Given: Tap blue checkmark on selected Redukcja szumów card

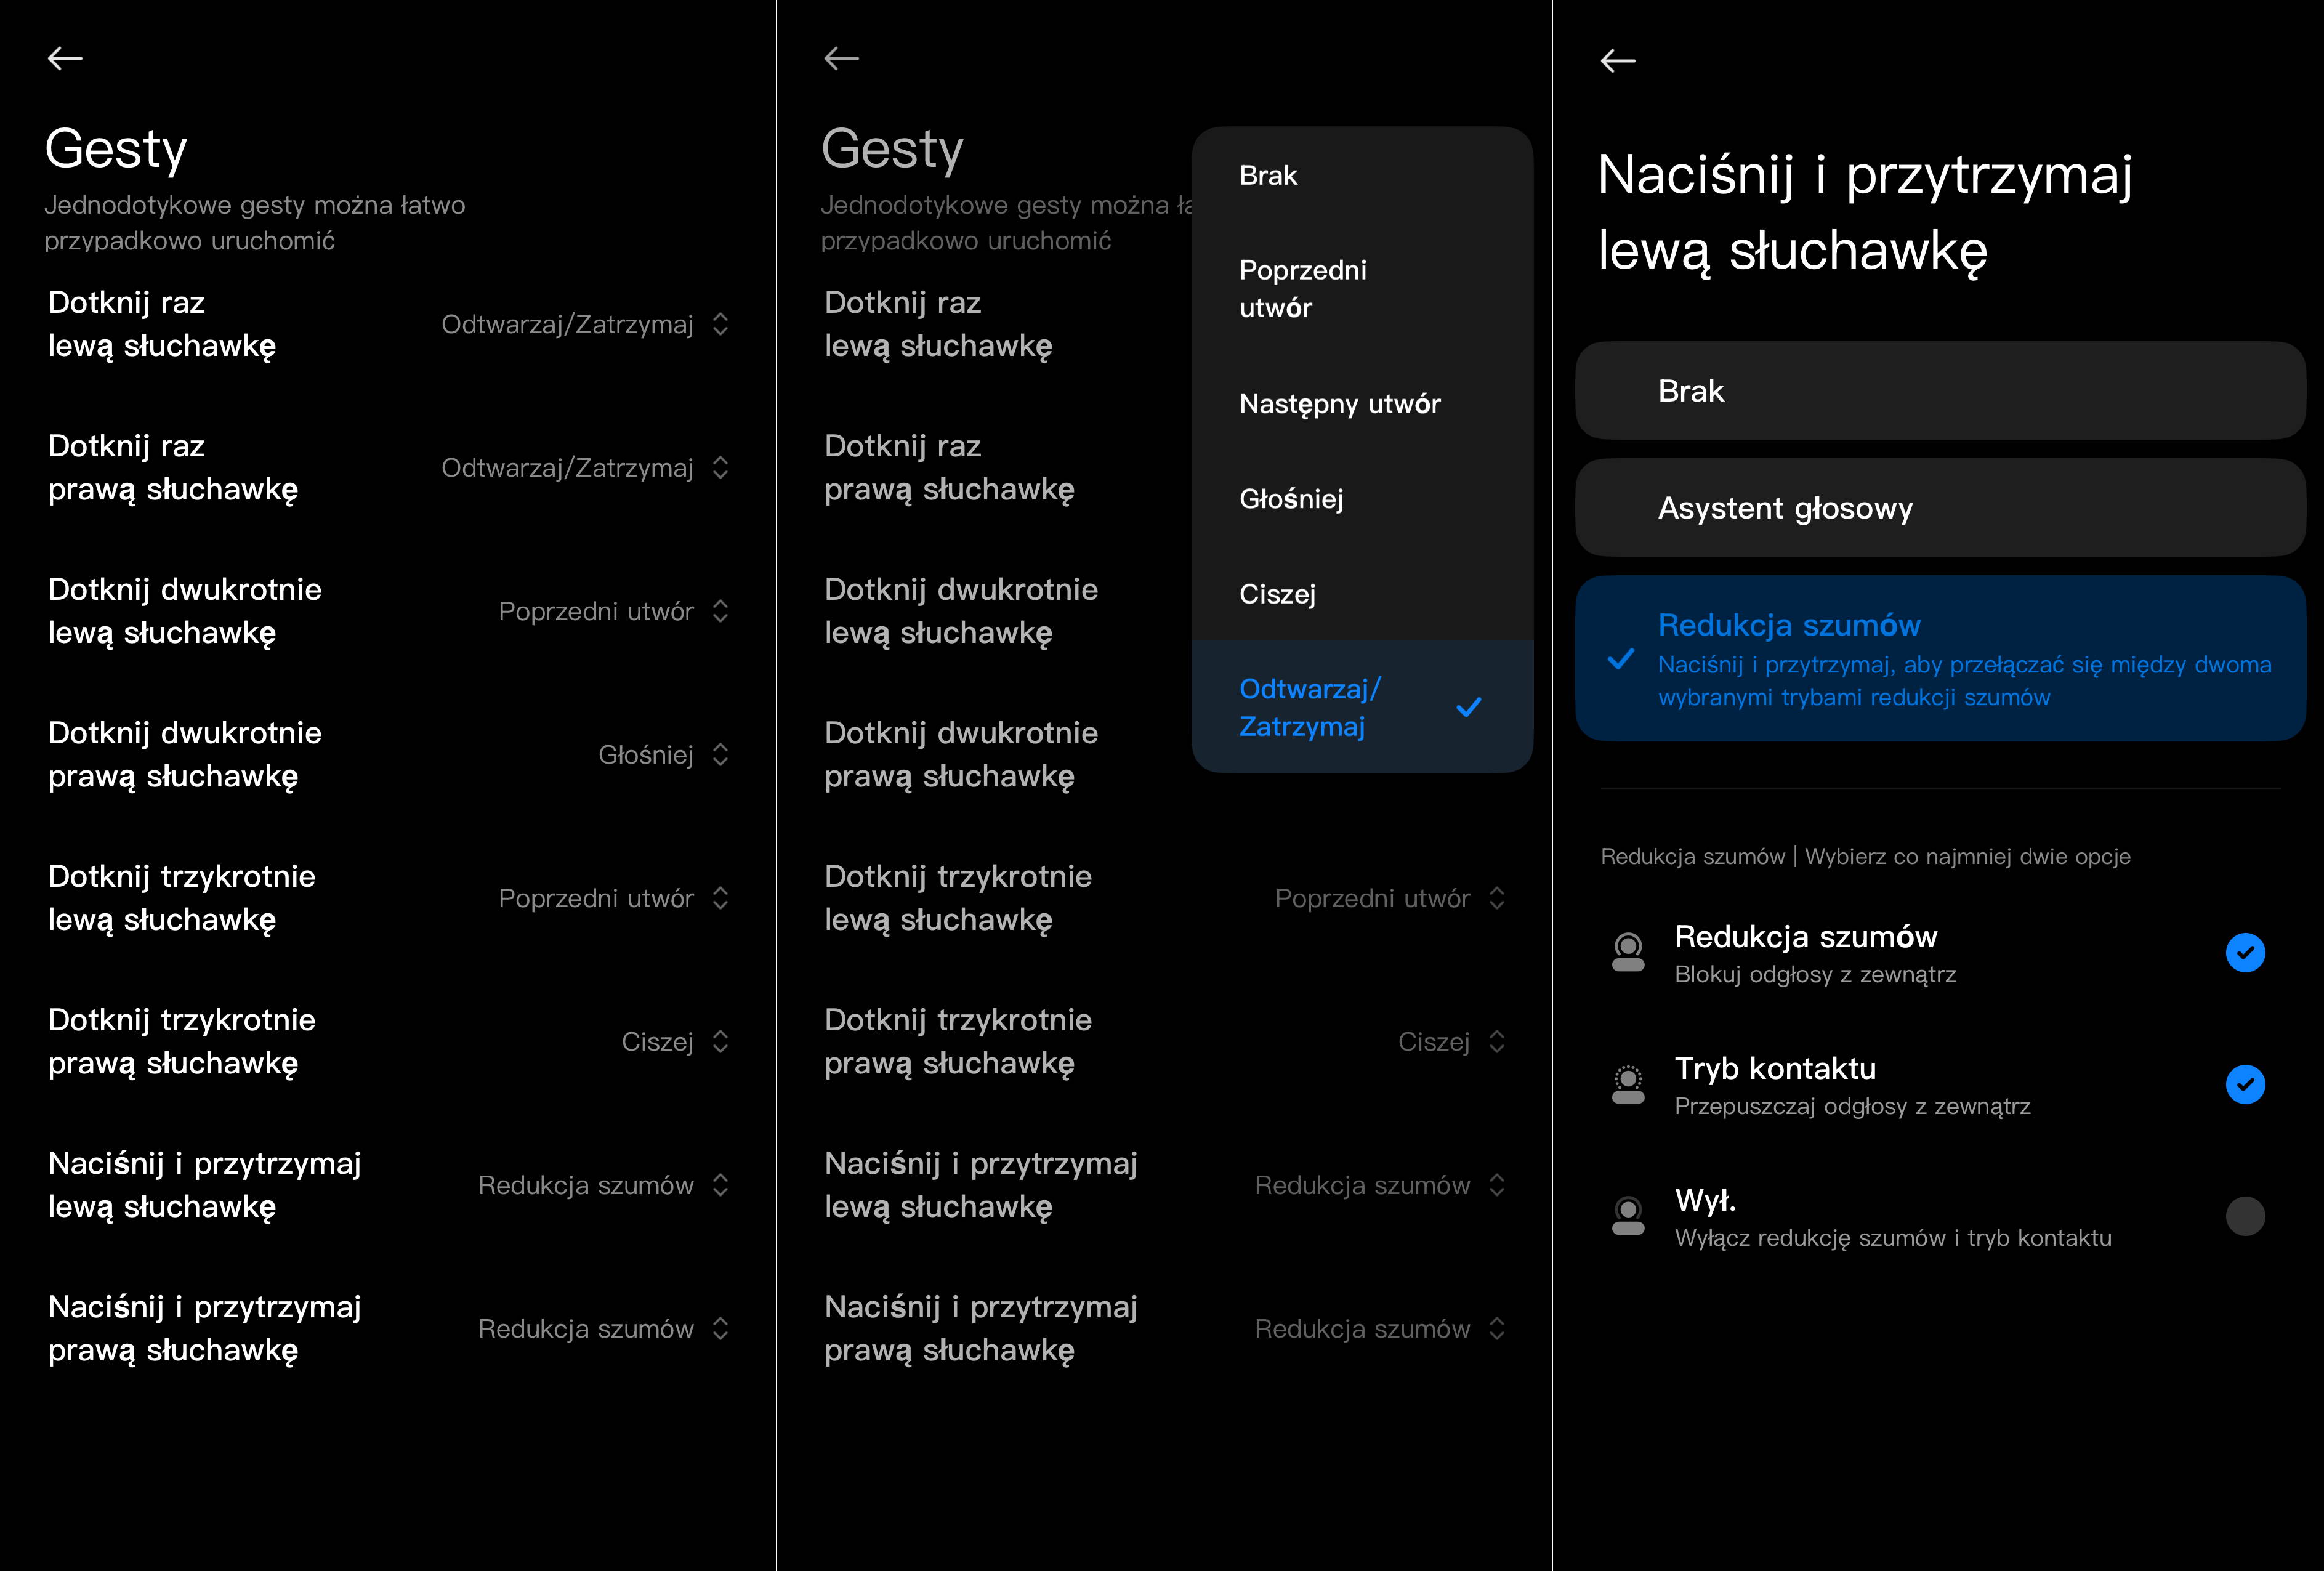Looking at the screenshot, I should (1620, 659).
